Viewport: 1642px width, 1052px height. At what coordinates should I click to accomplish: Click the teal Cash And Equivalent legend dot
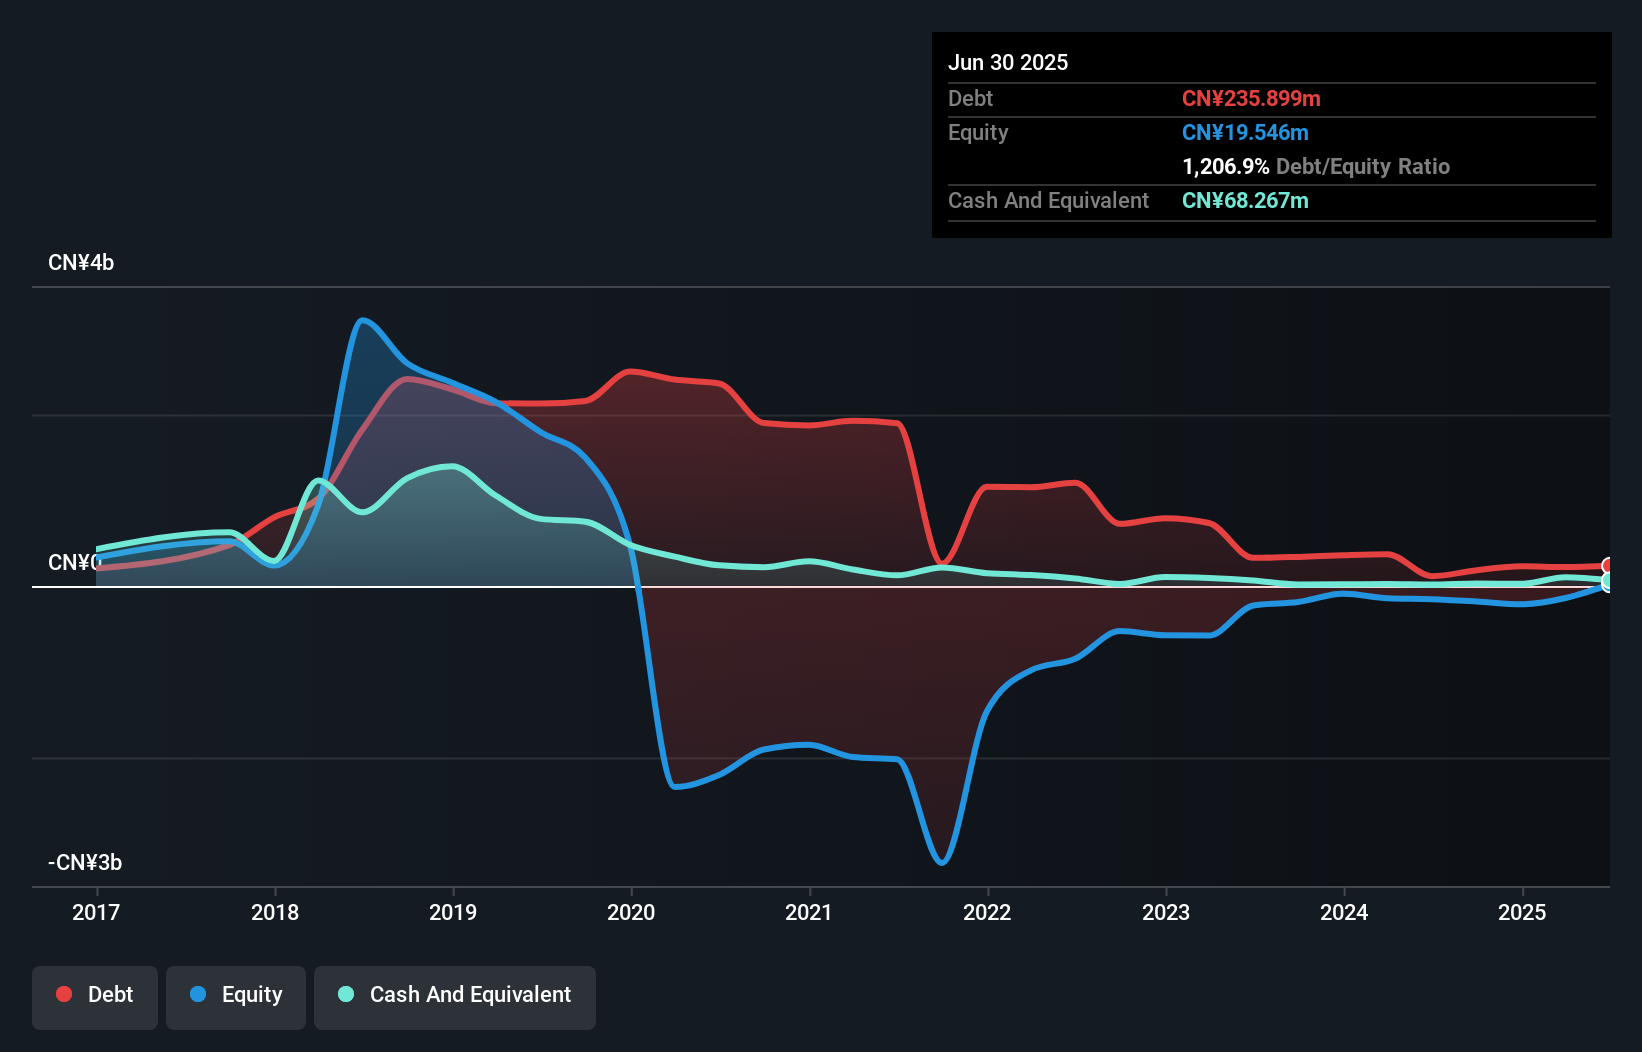(x=344, y=994)
